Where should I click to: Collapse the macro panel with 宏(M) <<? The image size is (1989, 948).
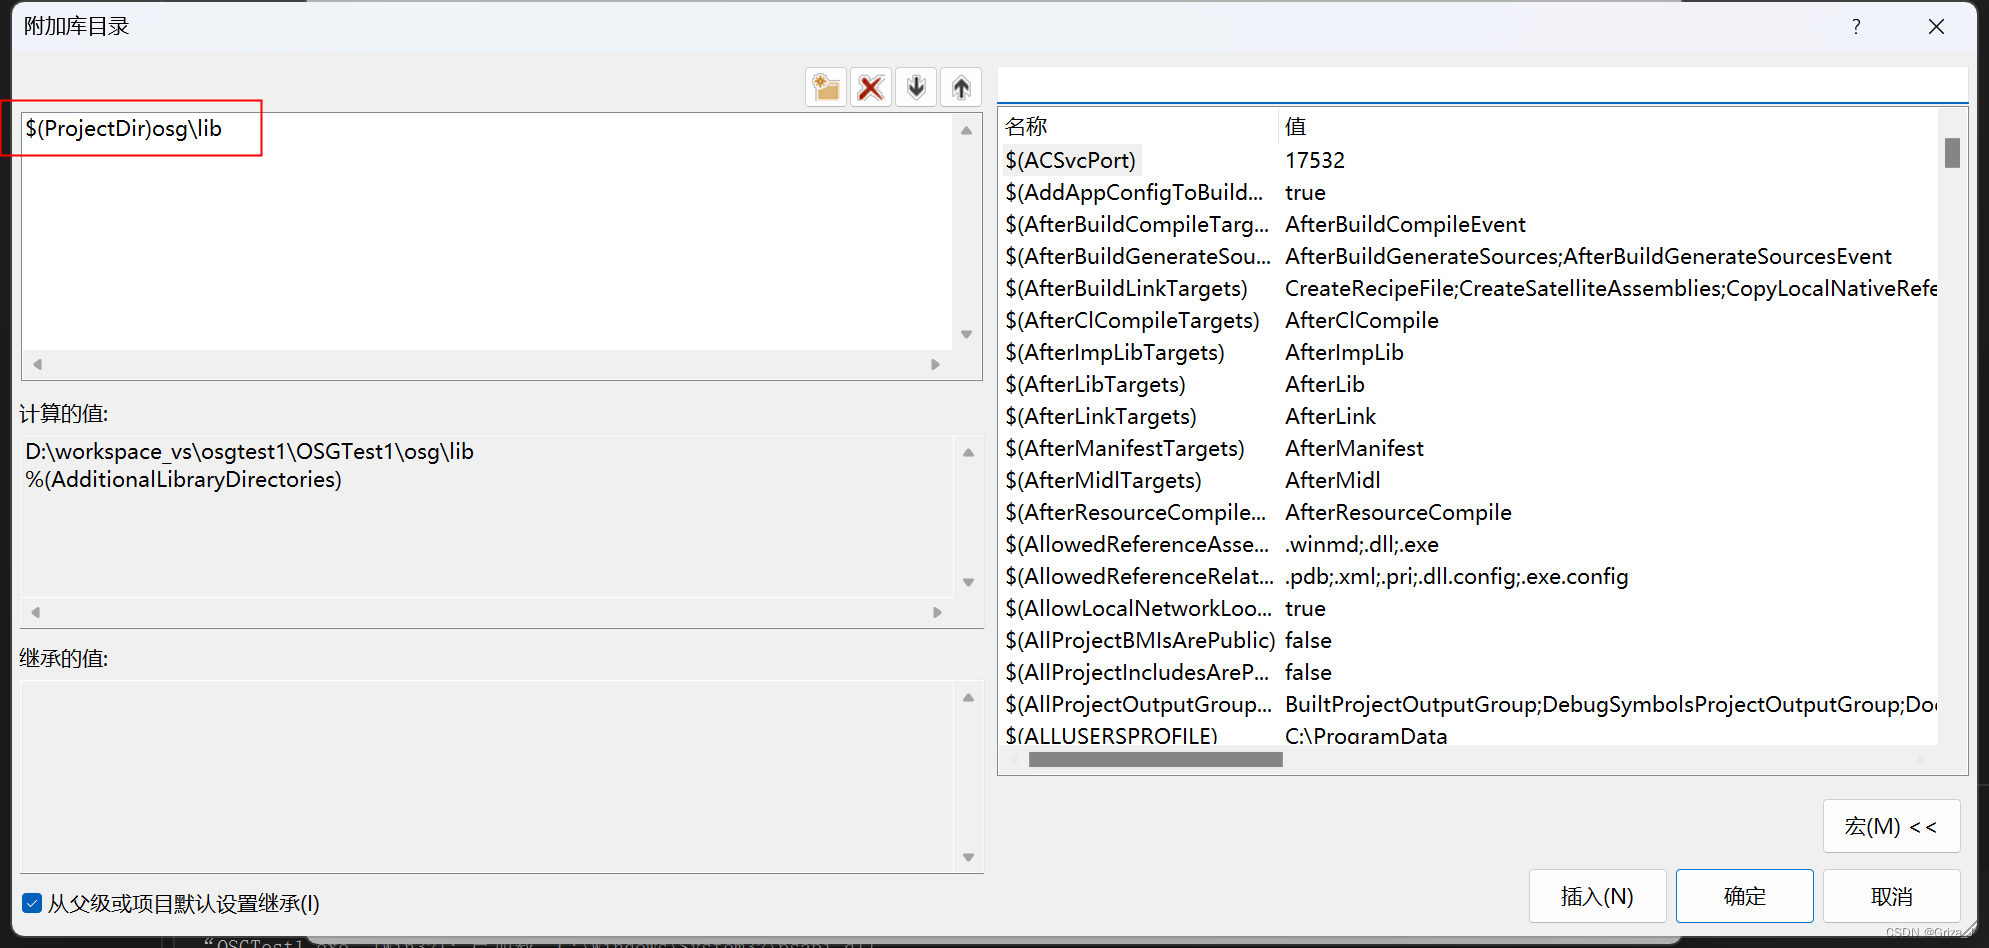pos(1890,826)
